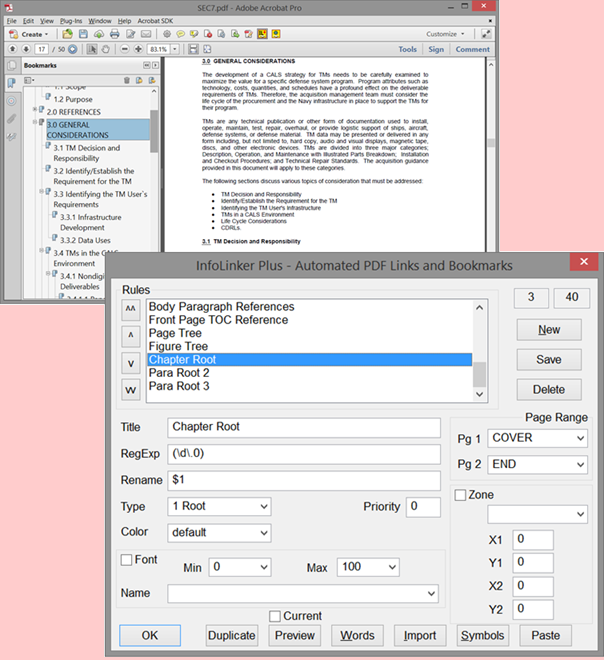Open the Page Thumbnails panel icon
The width and height of the screenshot is (604, 660).
[12, 66]
